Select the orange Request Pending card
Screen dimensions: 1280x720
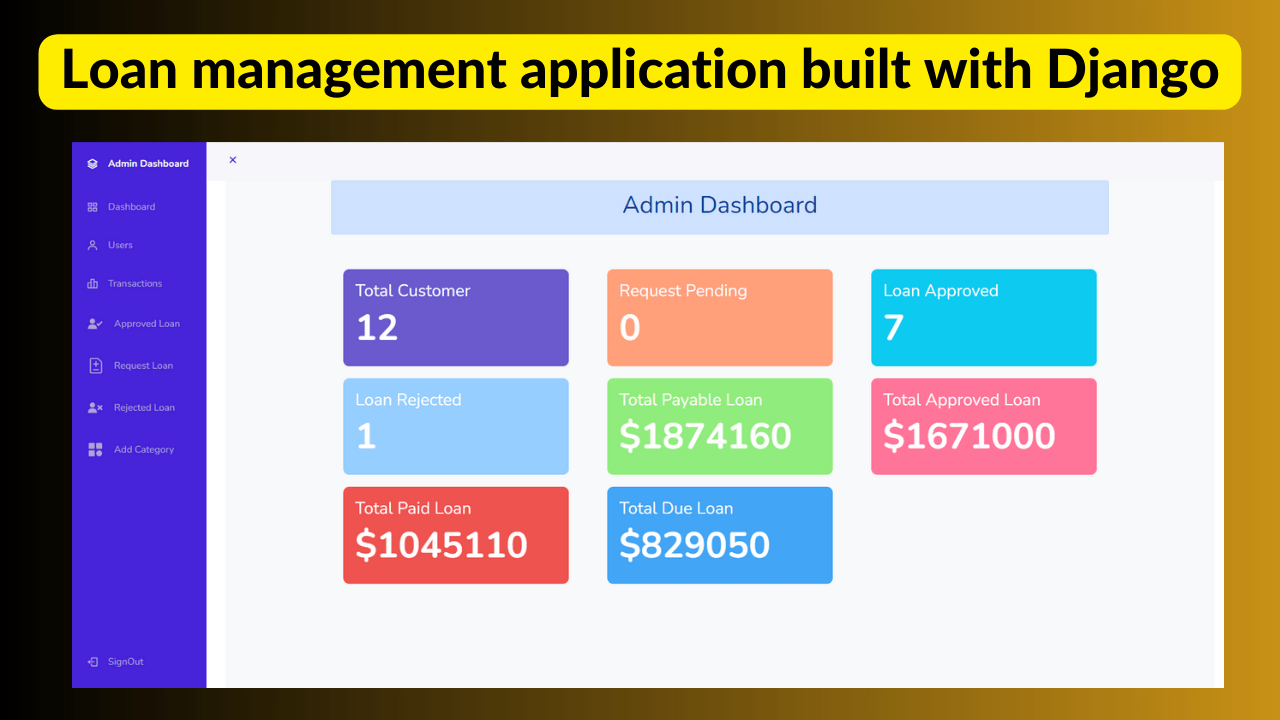tap(719, 317)
